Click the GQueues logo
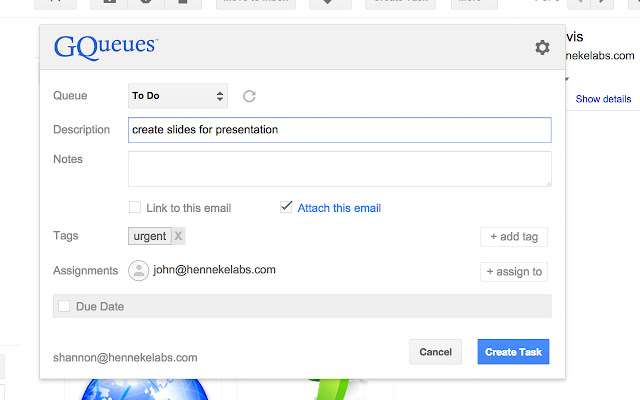The image size is (640, 400). click(x=105, y=46)
